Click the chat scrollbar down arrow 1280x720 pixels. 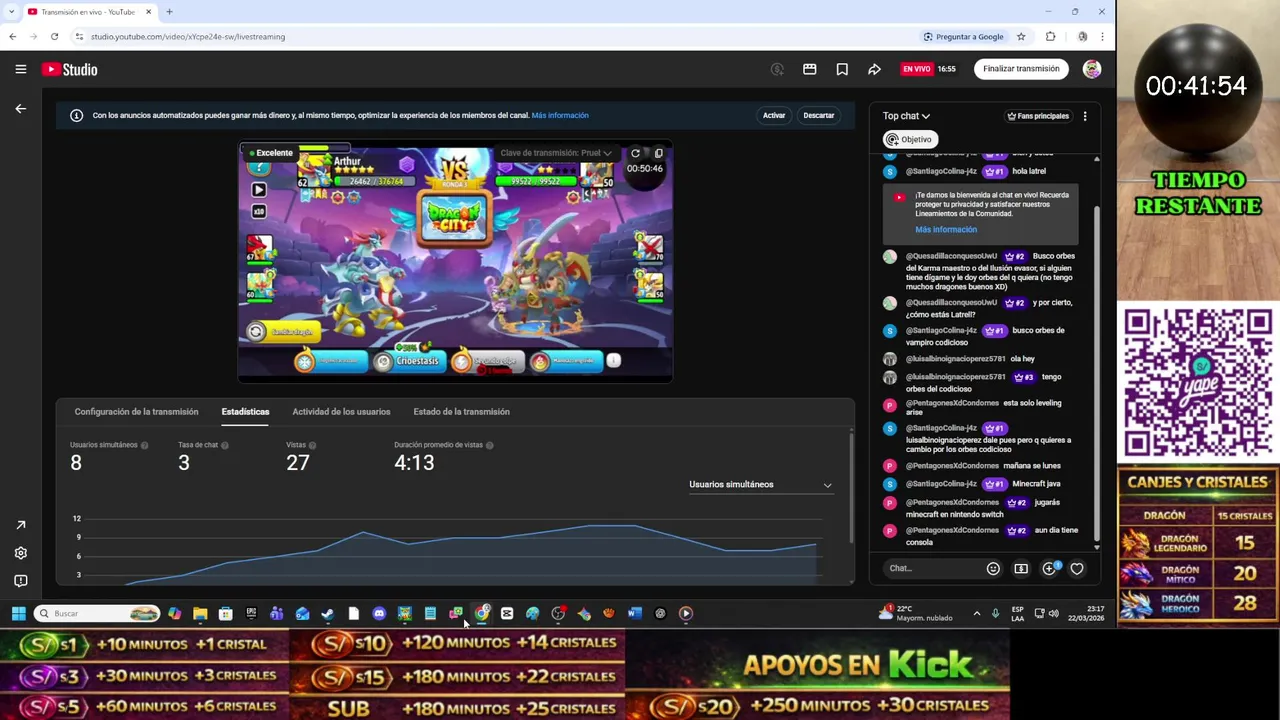pyautogui.click(x=1097, y=548)
